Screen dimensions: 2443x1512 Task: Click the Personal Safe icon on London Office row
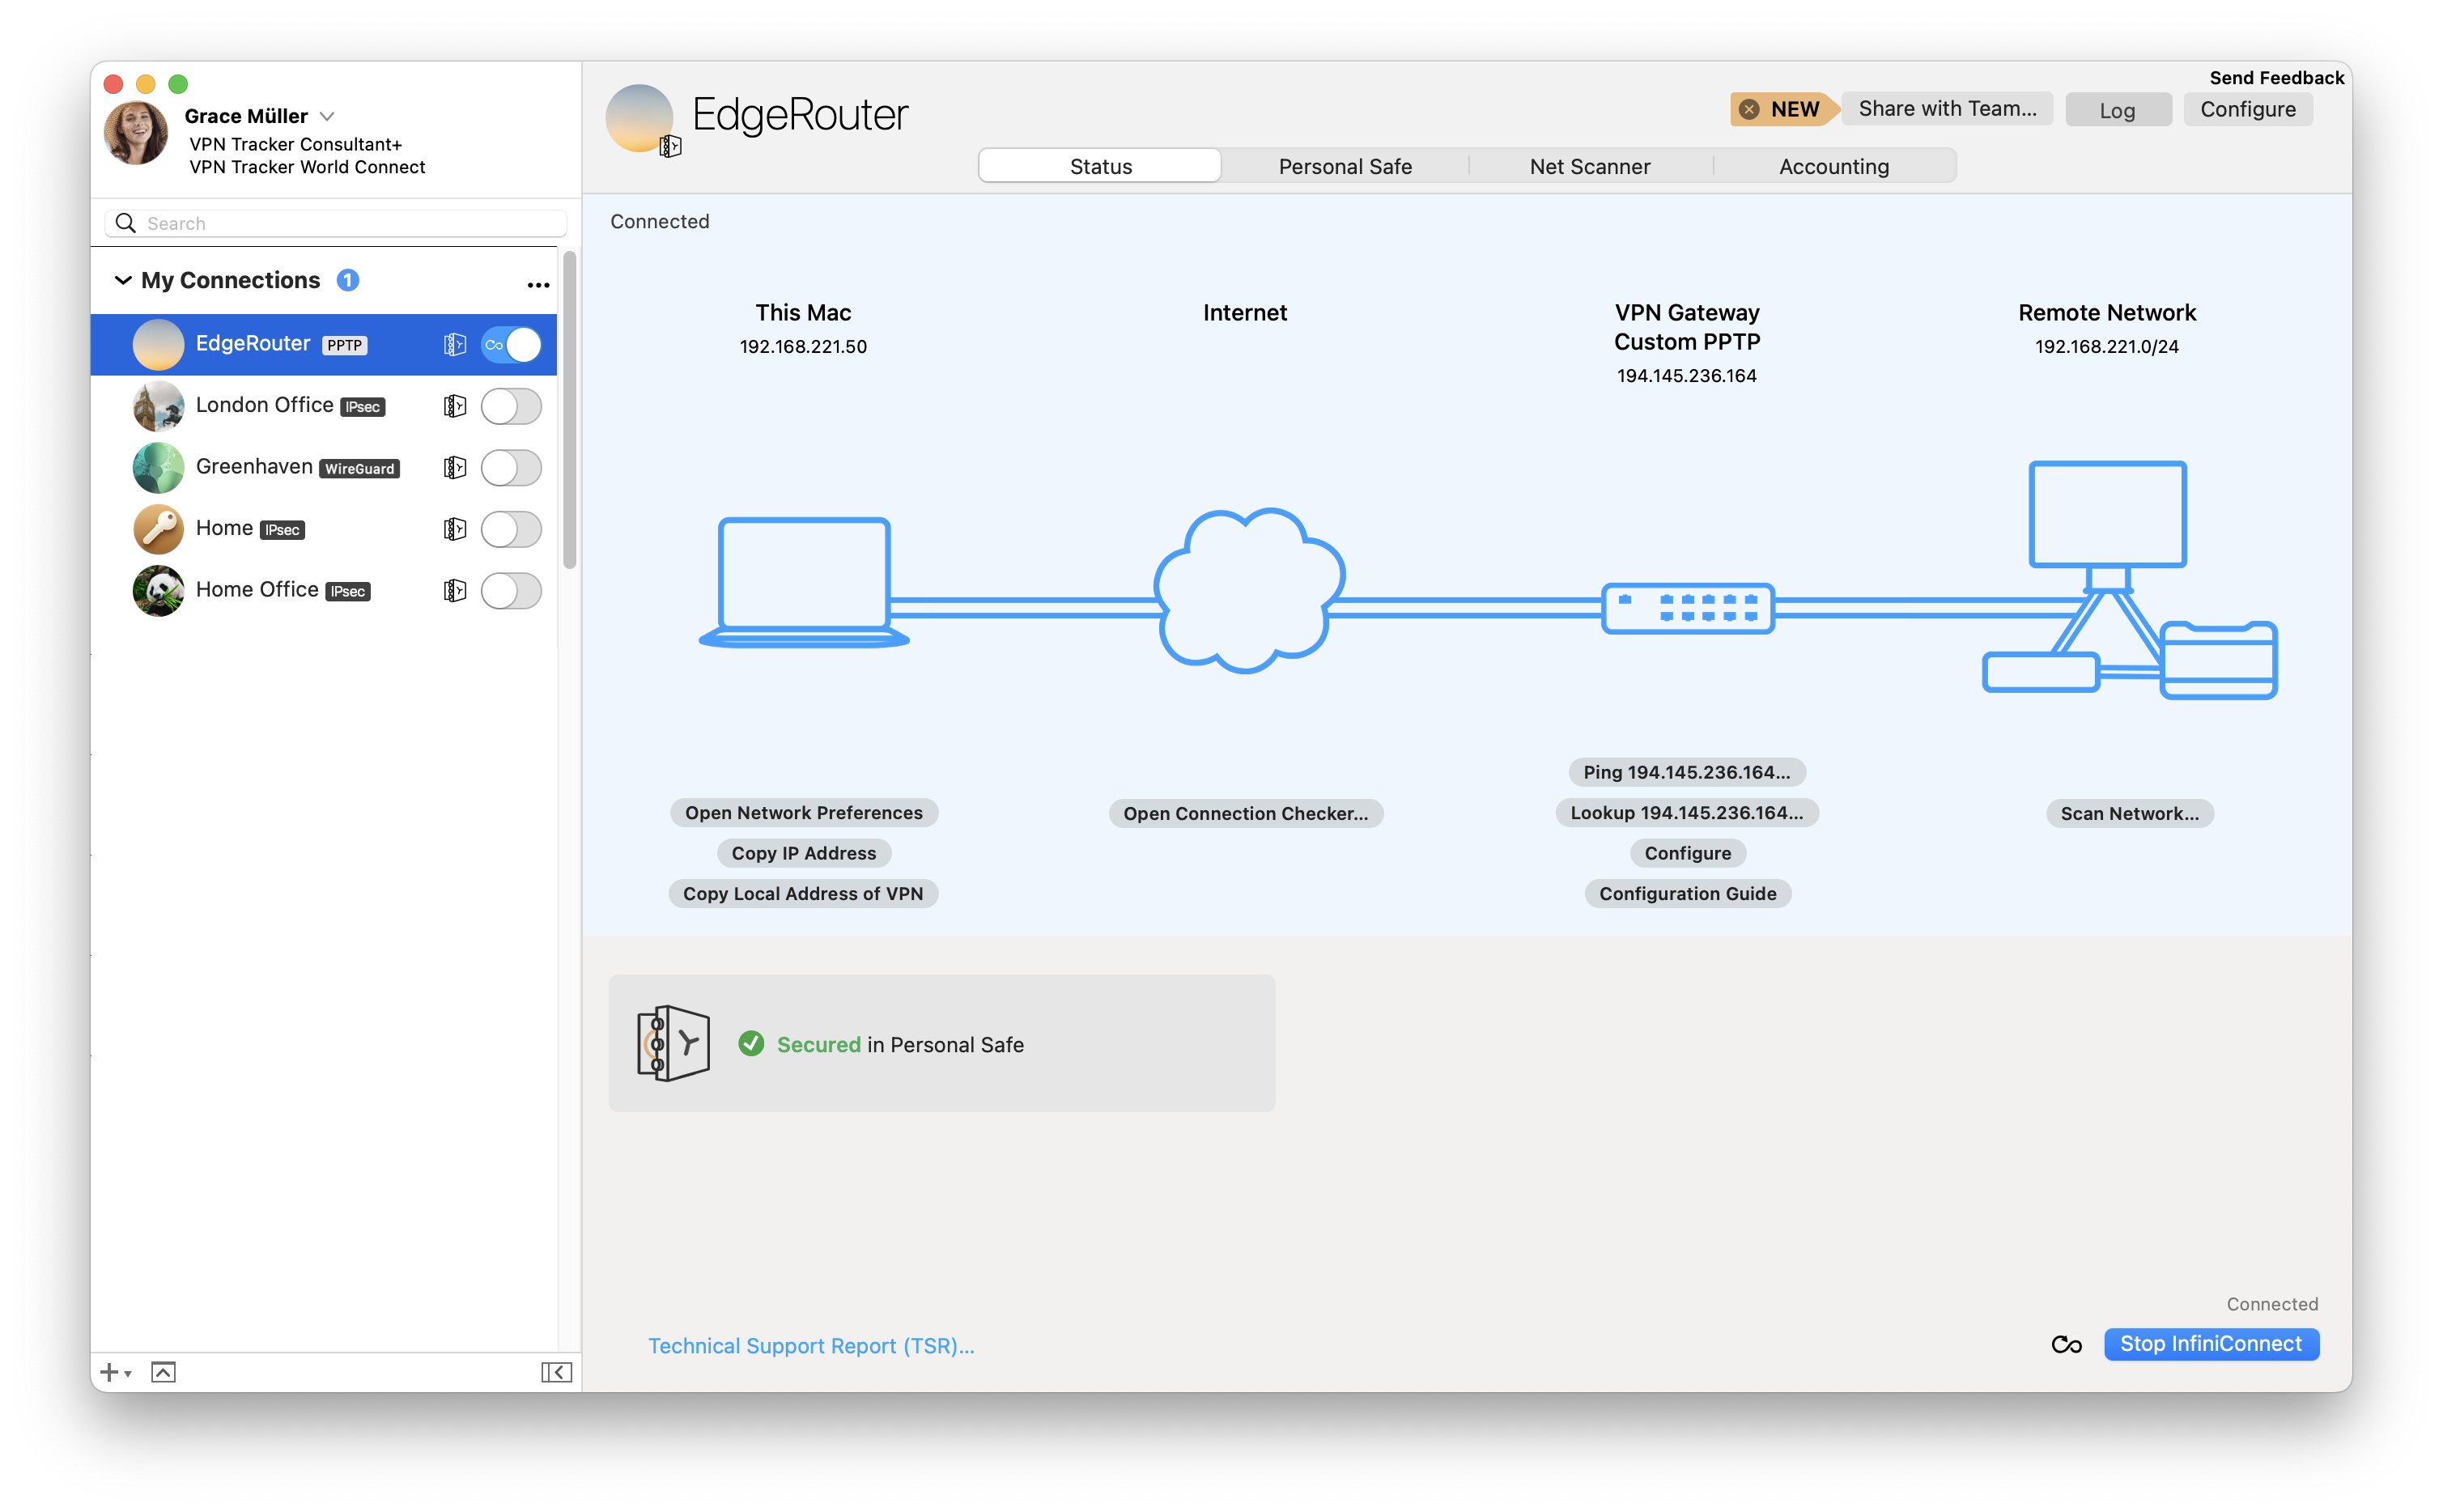[x=455, y=406]
